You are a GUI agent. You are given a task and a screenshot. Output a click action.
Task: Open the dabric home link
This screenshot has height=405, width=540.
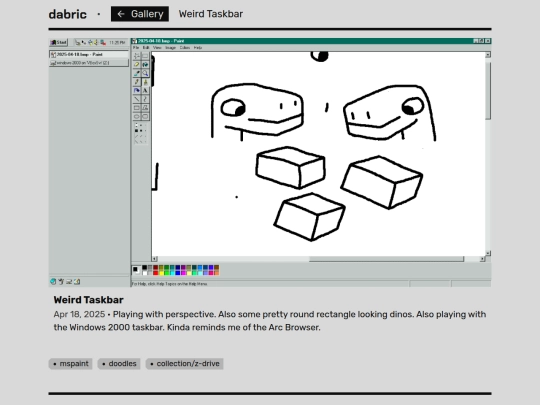(68, 14)
